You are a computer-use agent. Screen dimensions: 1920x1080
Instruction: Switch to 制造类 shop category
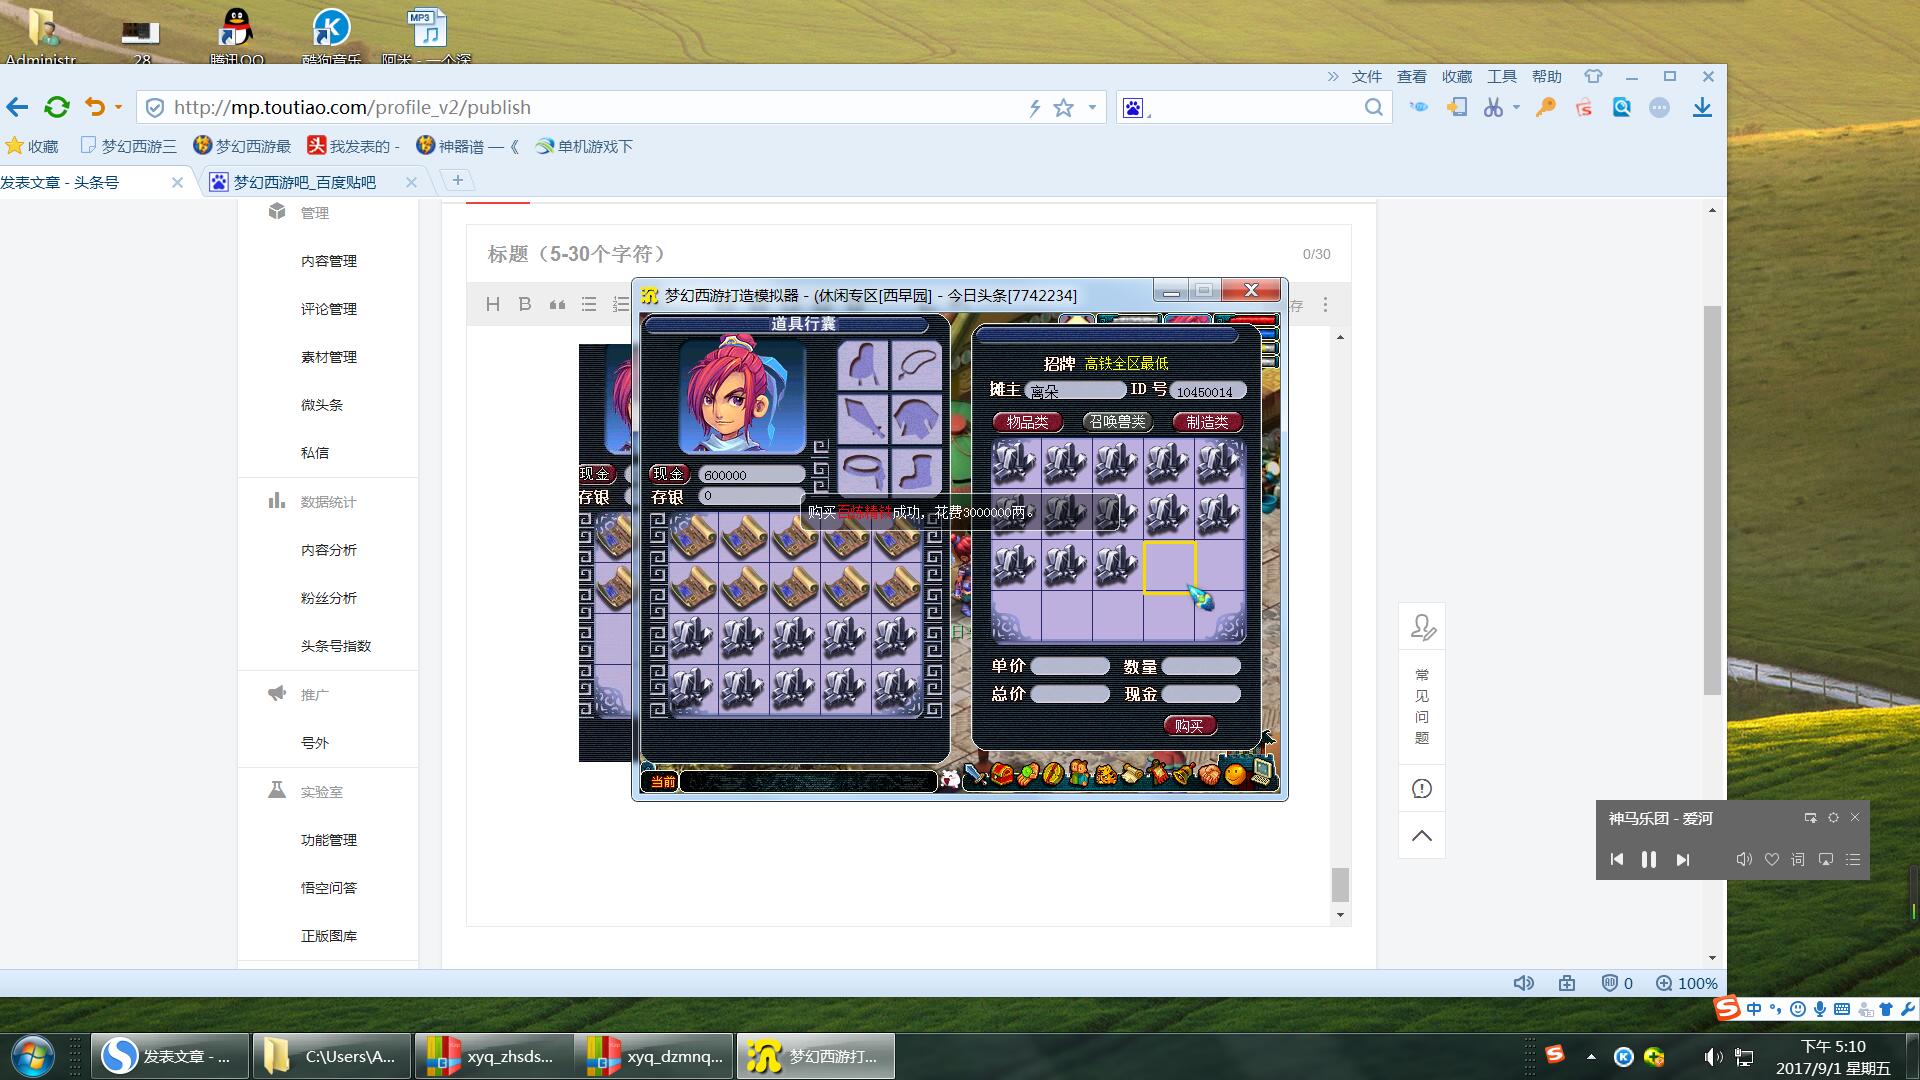pos(1207,422)
